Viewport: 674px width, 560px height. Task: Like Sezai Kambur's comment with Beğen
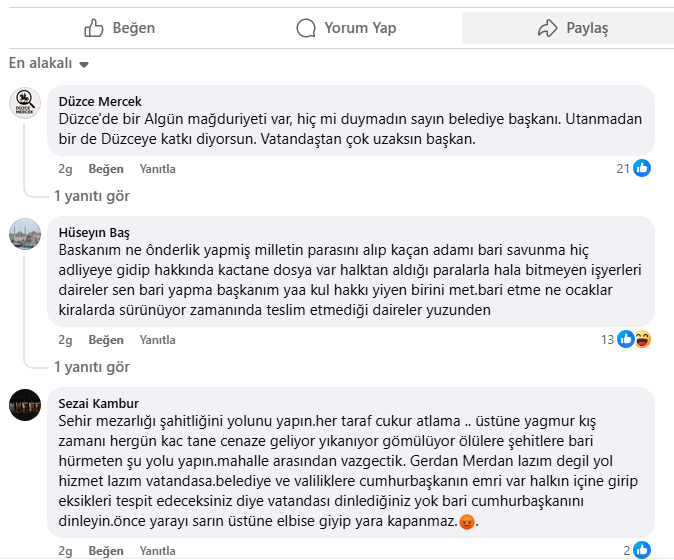click(105, 551)
